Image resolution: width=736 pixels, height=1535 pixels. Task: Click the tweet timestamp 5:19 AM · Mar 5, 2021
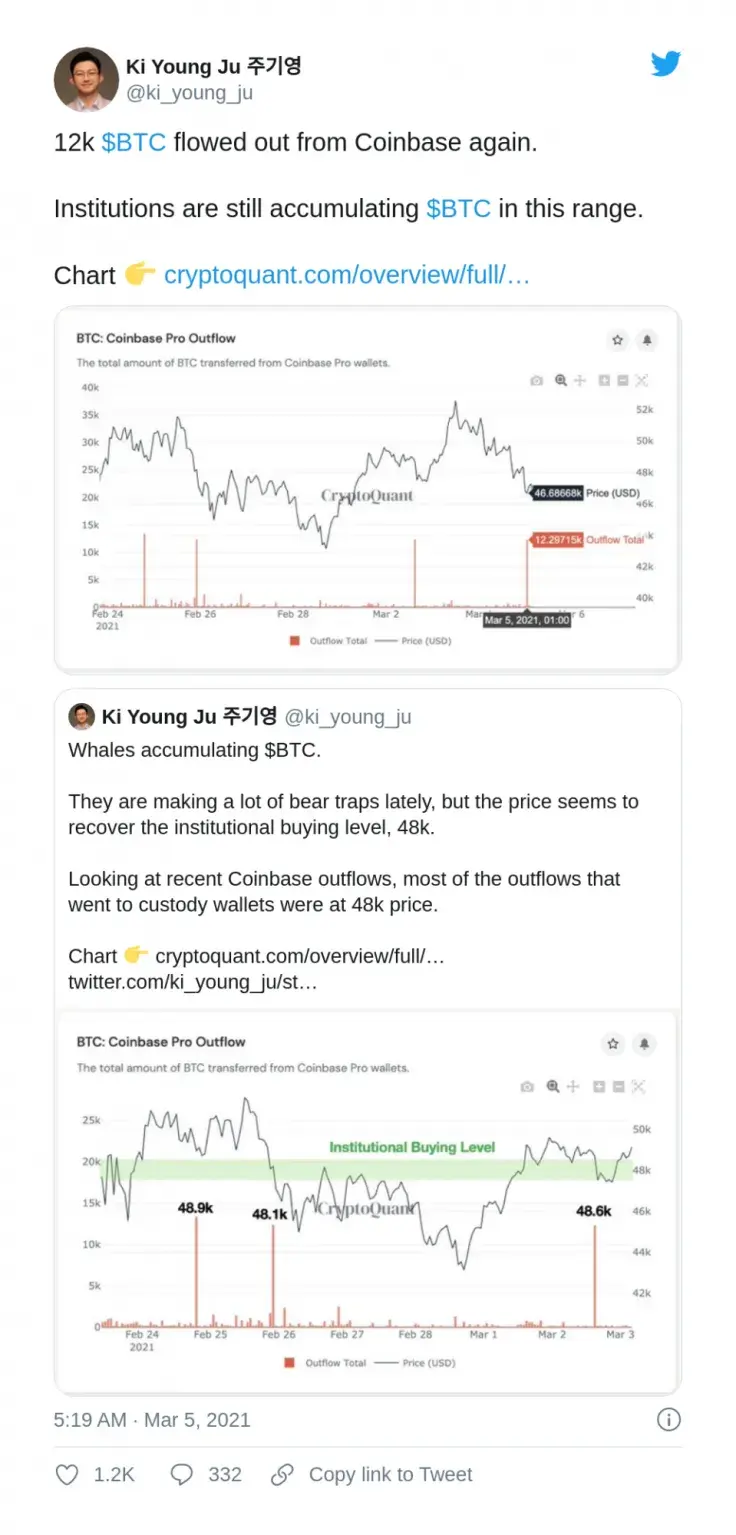coord(152,1420)
